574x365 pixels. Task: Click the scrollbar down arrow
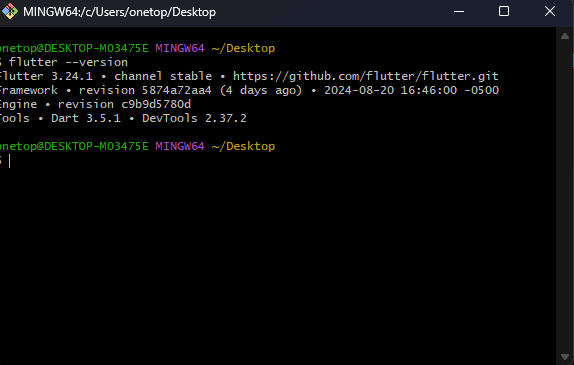tap(565, 357)
